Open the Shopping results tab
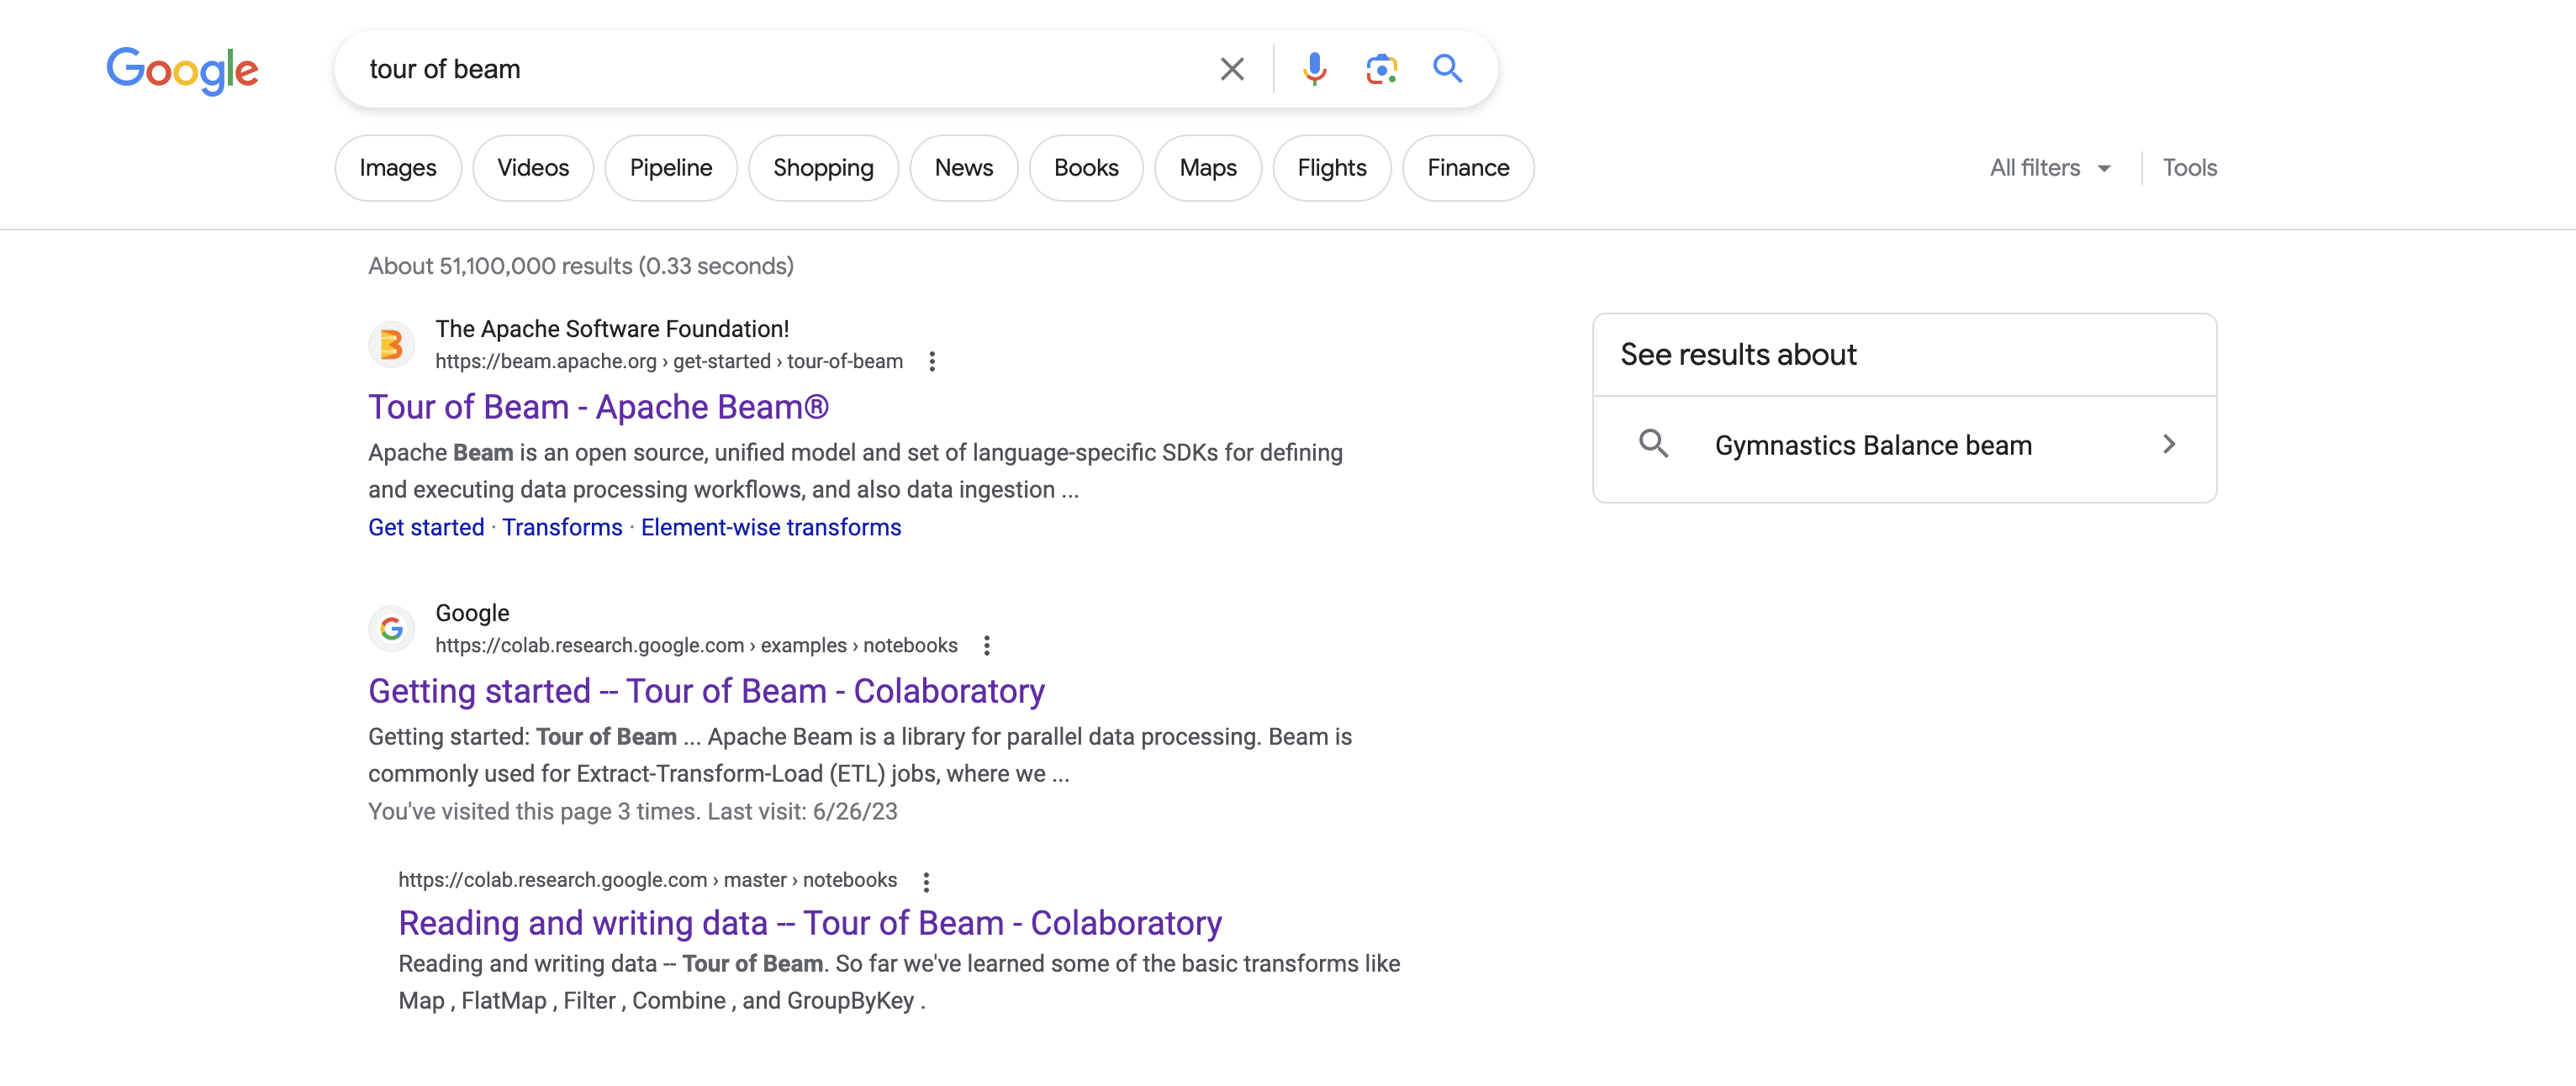2576x1086 pixels. tap(823, 167)
